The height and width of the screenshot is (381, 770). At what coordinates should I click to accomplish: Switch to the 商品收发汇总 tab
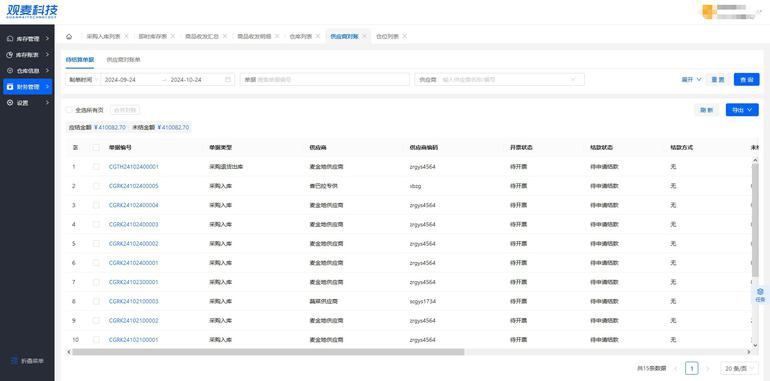pos(202,36)
